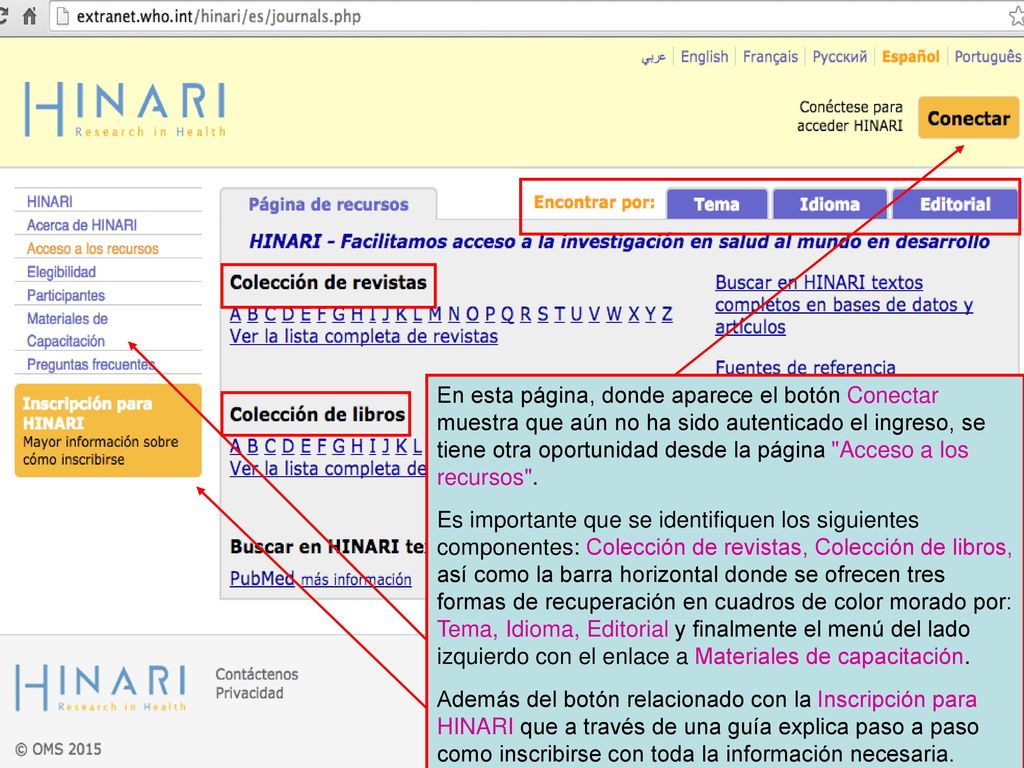
Task: Click journals letter Z link
Action: [x=667, y=314]
